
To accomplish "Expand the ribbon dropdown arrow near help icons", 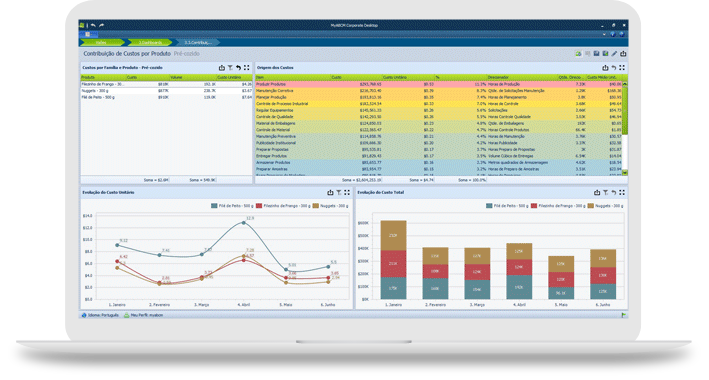I will click(605, 34).
